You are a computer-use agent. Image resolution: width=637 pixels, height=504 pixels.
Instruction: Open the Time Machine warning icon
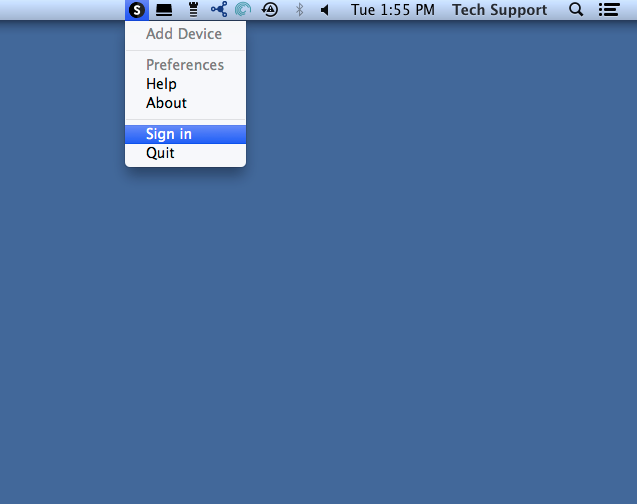(270, 10)
